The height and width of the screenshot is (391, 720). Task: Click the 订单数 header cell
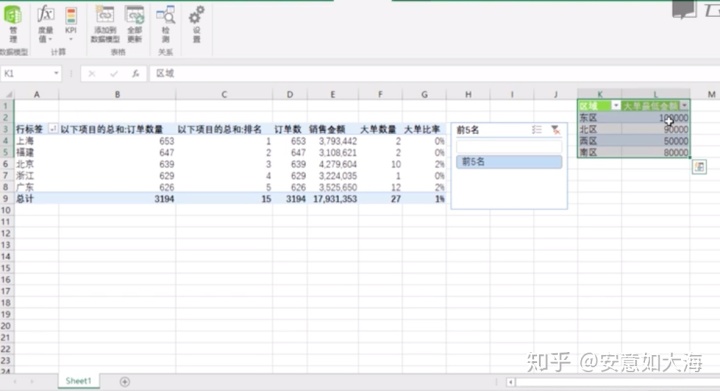pos(290,129)
